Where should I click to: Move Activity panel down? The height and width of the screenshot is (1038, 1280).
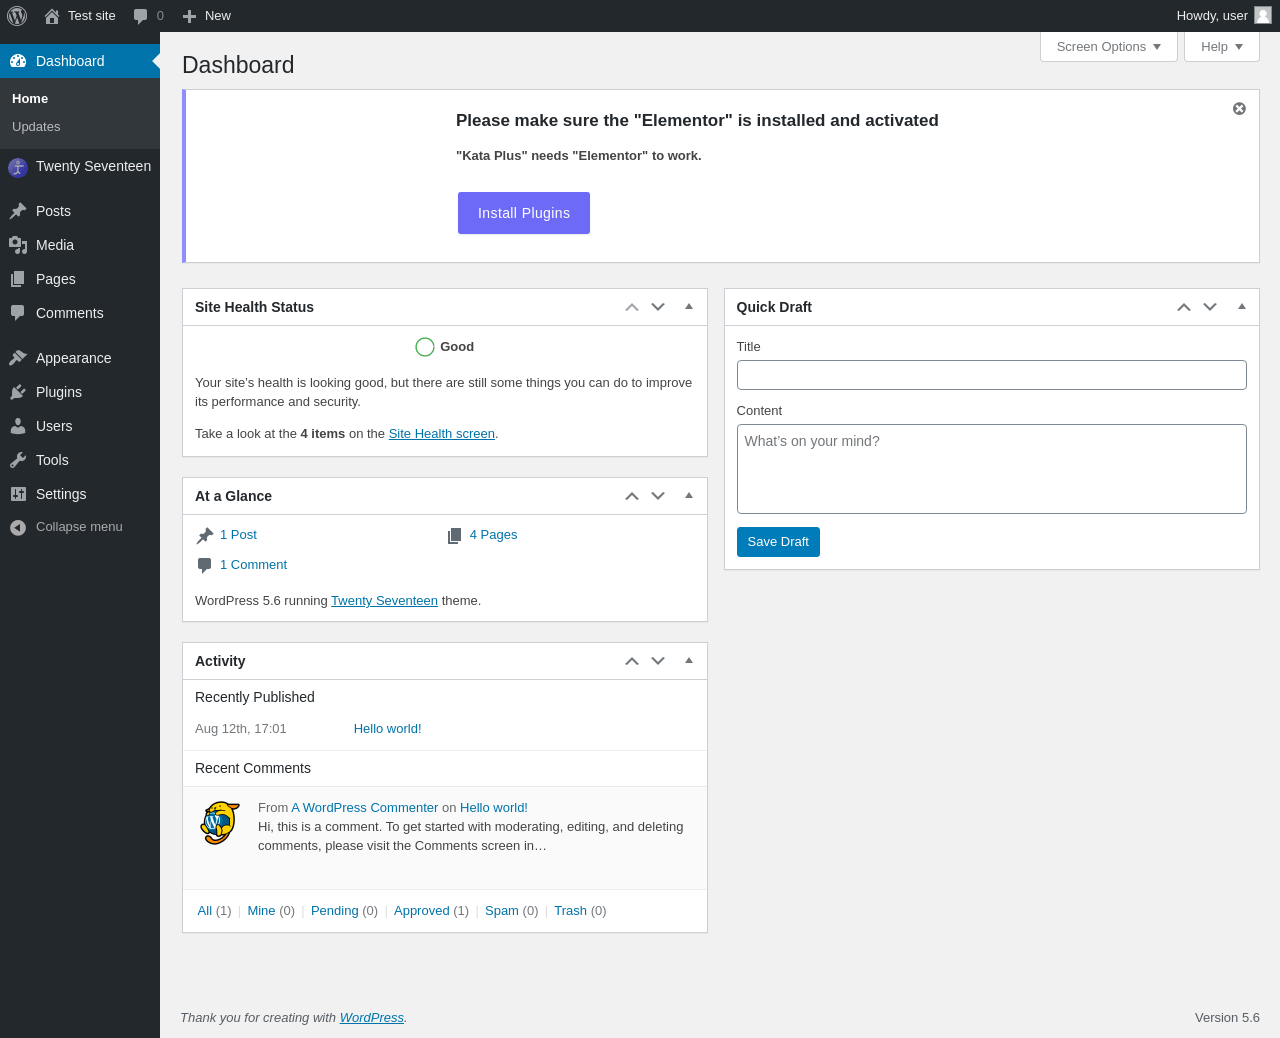coord(658,661)
